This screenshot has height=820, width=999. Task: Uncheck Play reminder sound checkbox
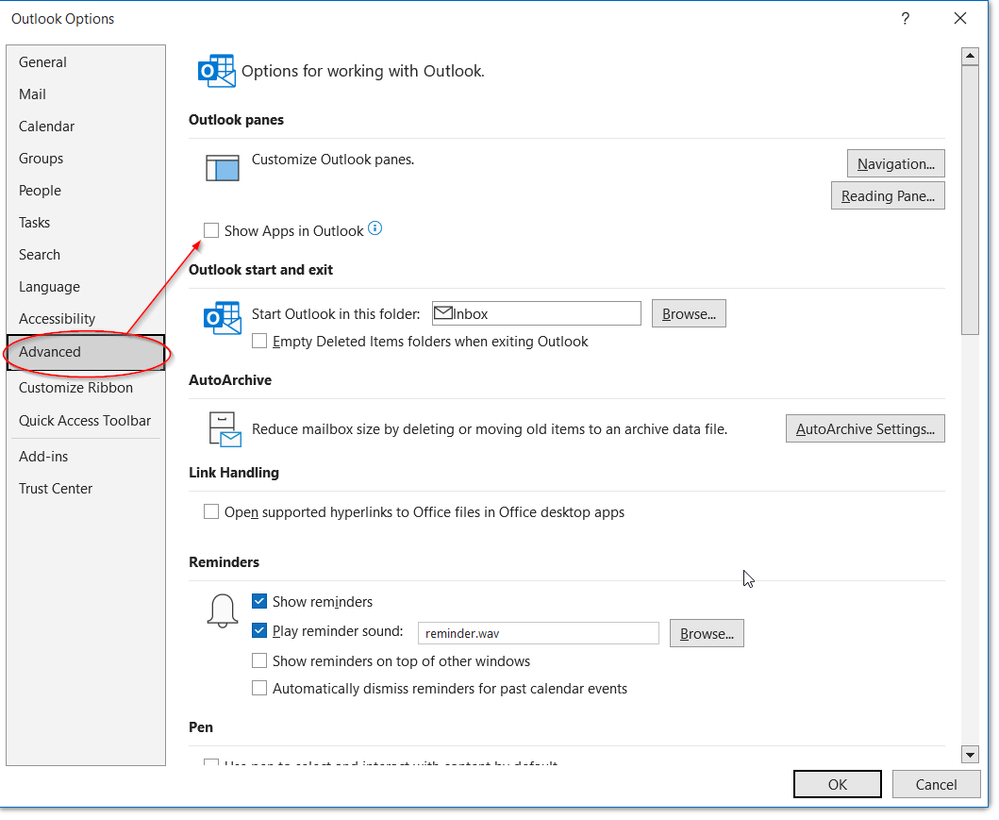click(259, 631)
